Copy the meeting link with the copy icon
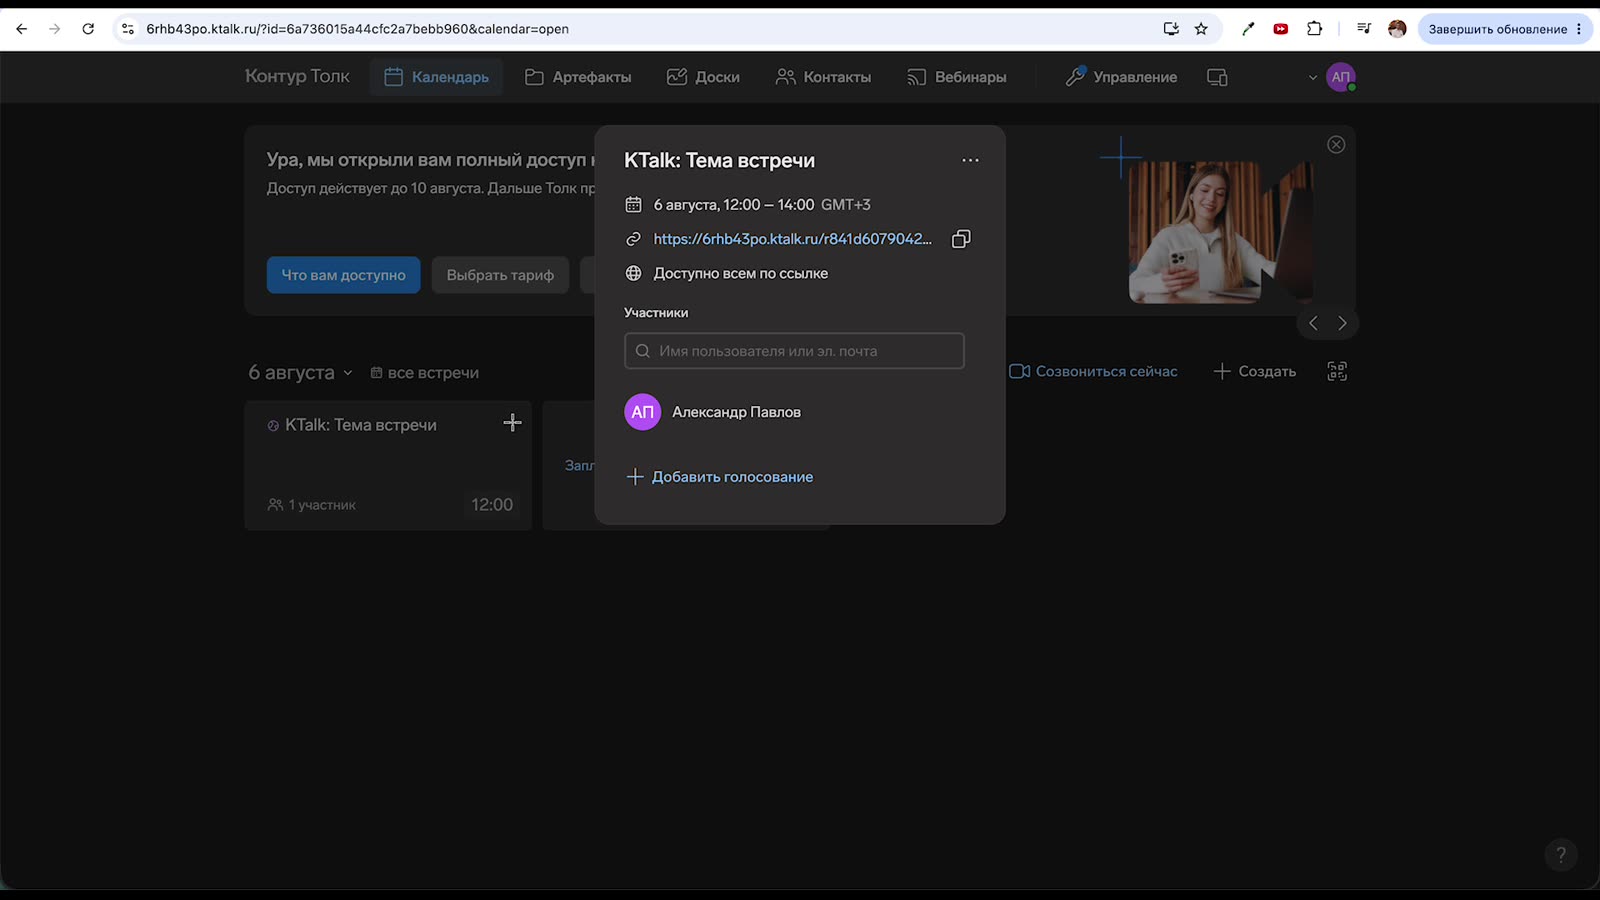This screenshot has height=900, width=1600. tap(961, 239)
